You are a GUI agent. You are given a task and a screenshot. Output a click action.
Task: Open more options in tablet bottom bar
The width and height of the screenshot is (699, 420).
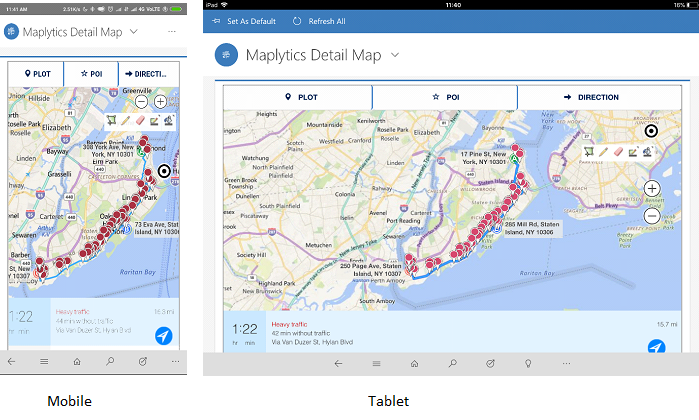click(566, 363)
